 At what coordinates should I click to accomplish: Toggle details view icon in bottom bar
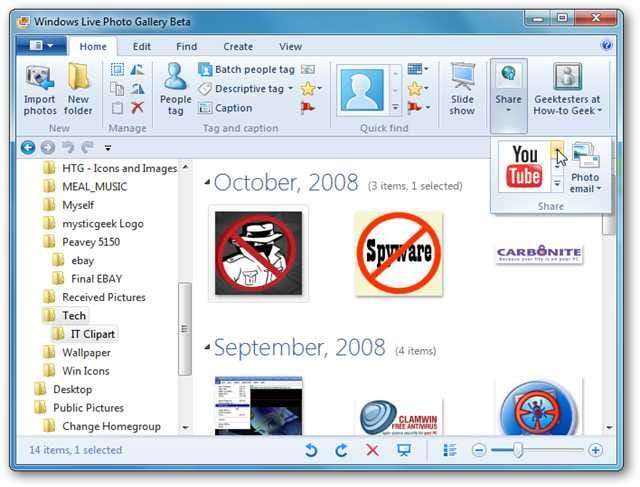coord(449,450)
